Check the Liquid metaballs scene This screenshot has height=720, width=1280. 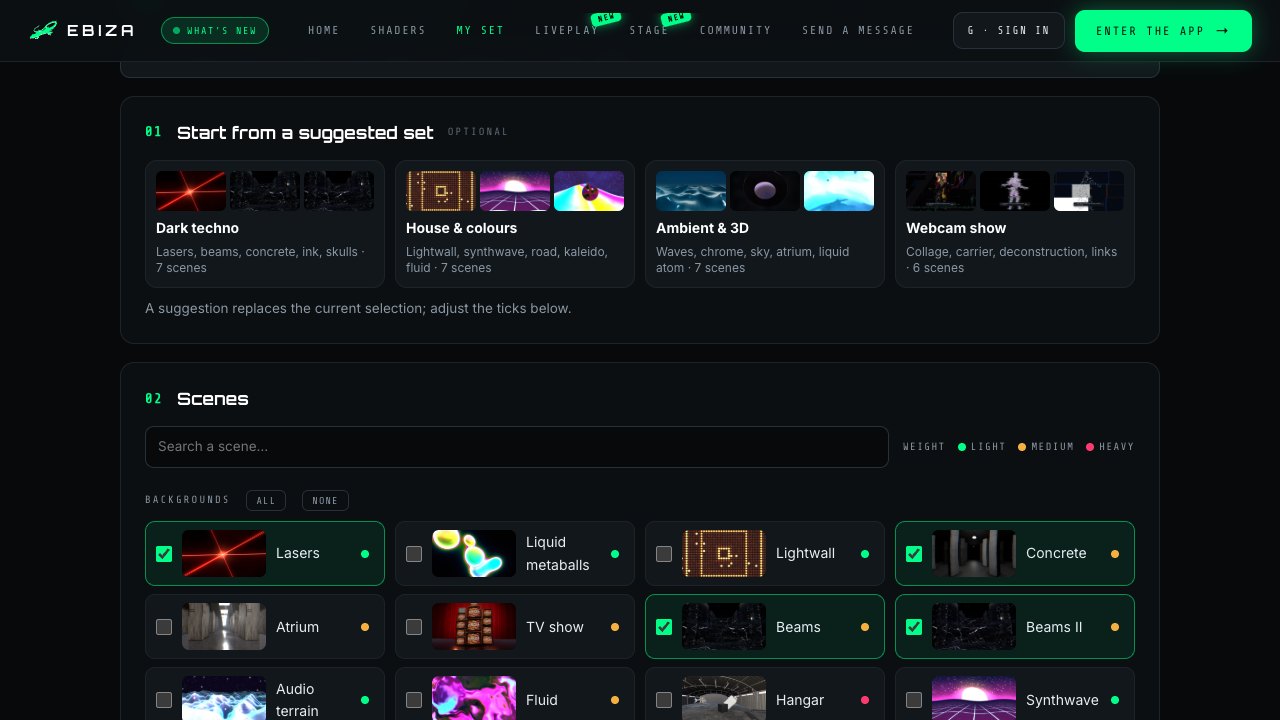tap(414, 554)
